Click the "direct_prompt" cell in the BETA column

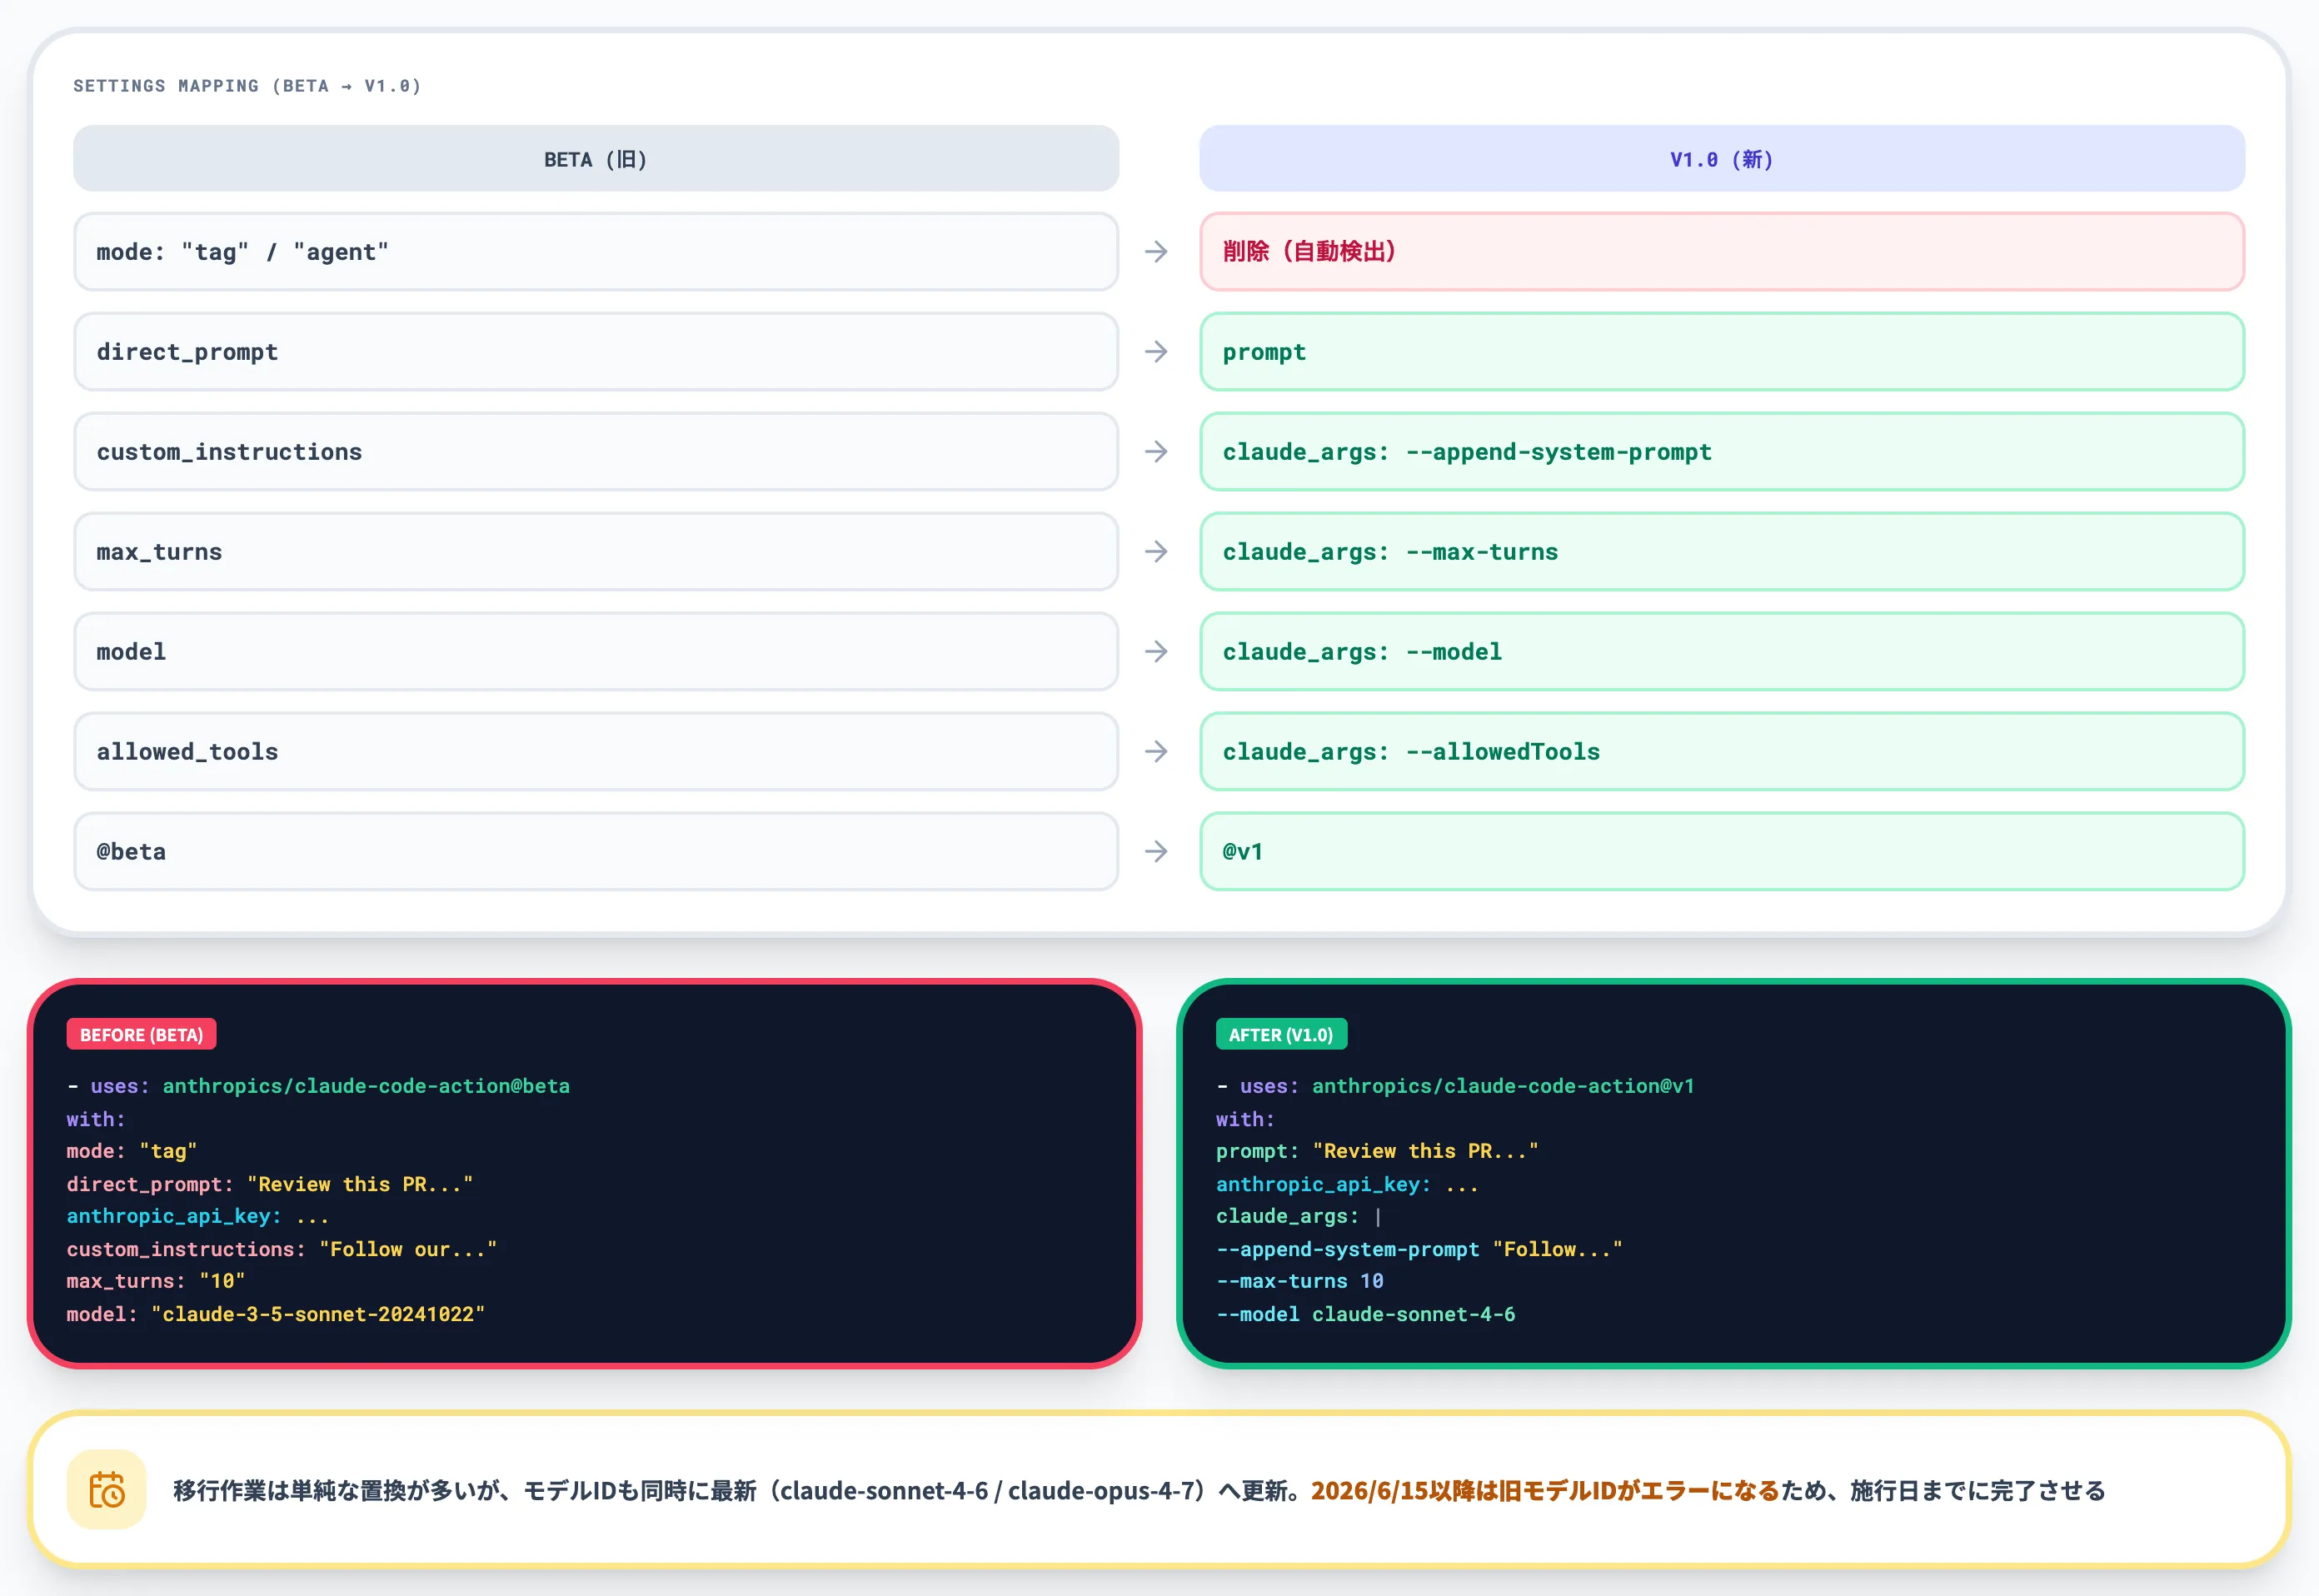[596, 352]
